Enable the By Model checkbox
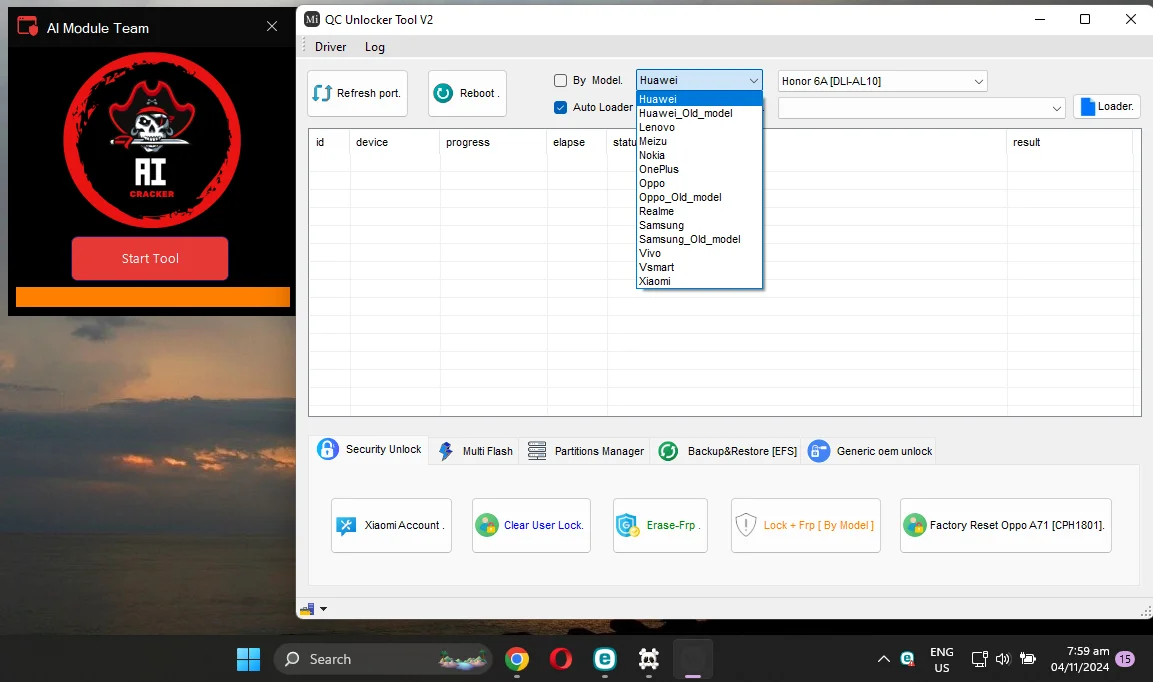The height and width of the screenshot is (682, 1153). click(x=560, y=80)
